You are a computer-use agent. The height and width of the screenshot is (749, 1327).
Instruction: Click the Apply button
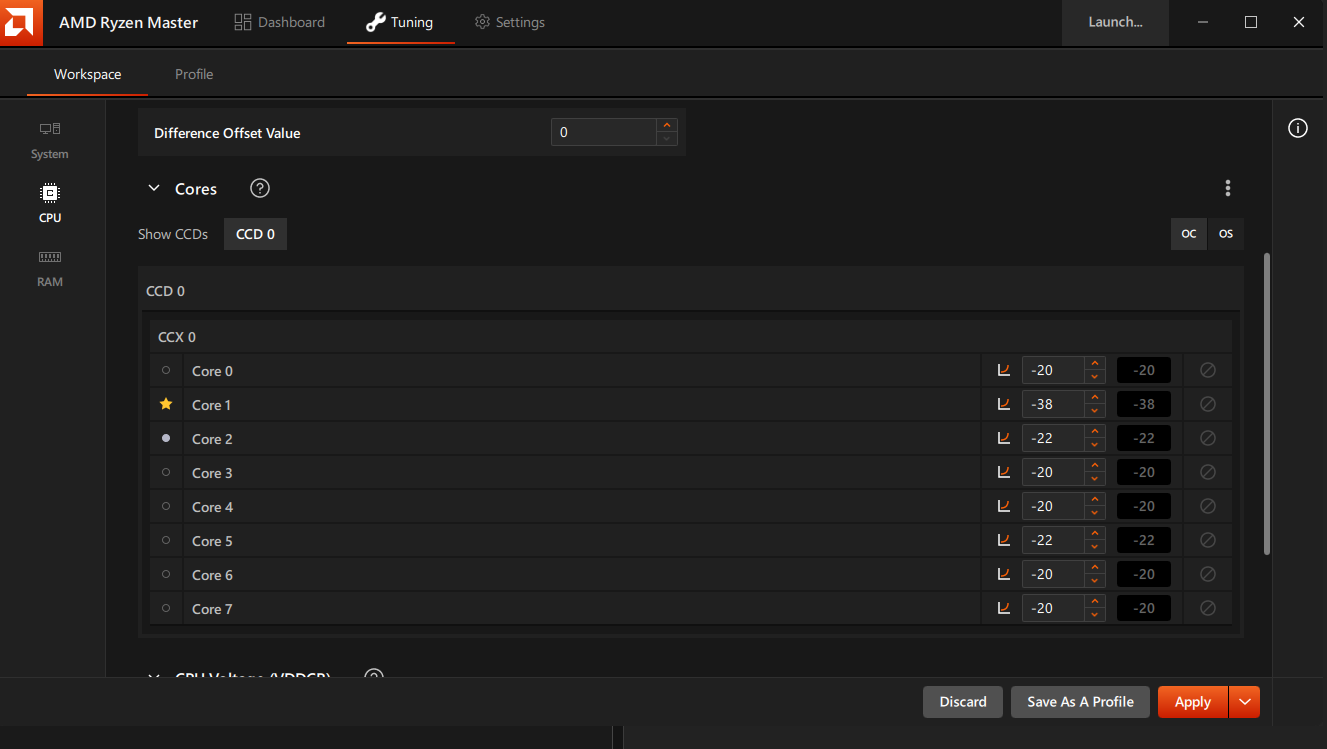pyautogui.click(x=1193, y=702)
